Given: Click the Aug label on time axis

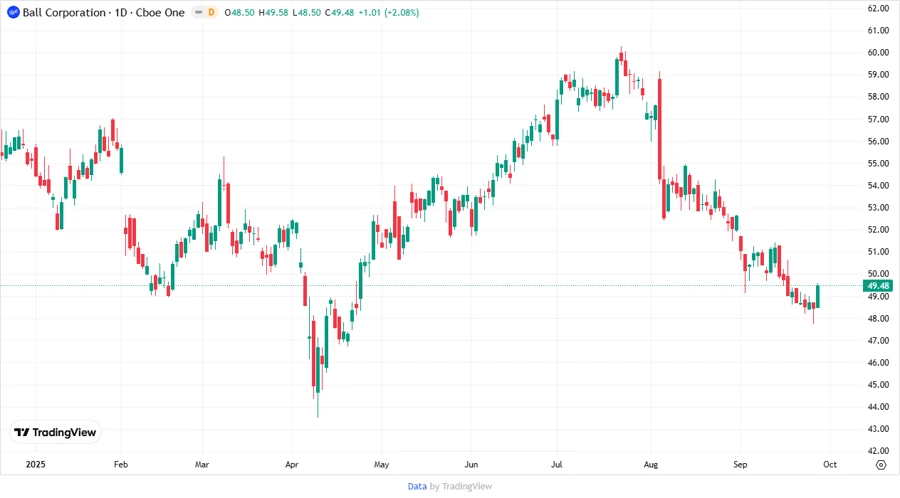Looking at the screenshot, I should (x=651, y=464).
